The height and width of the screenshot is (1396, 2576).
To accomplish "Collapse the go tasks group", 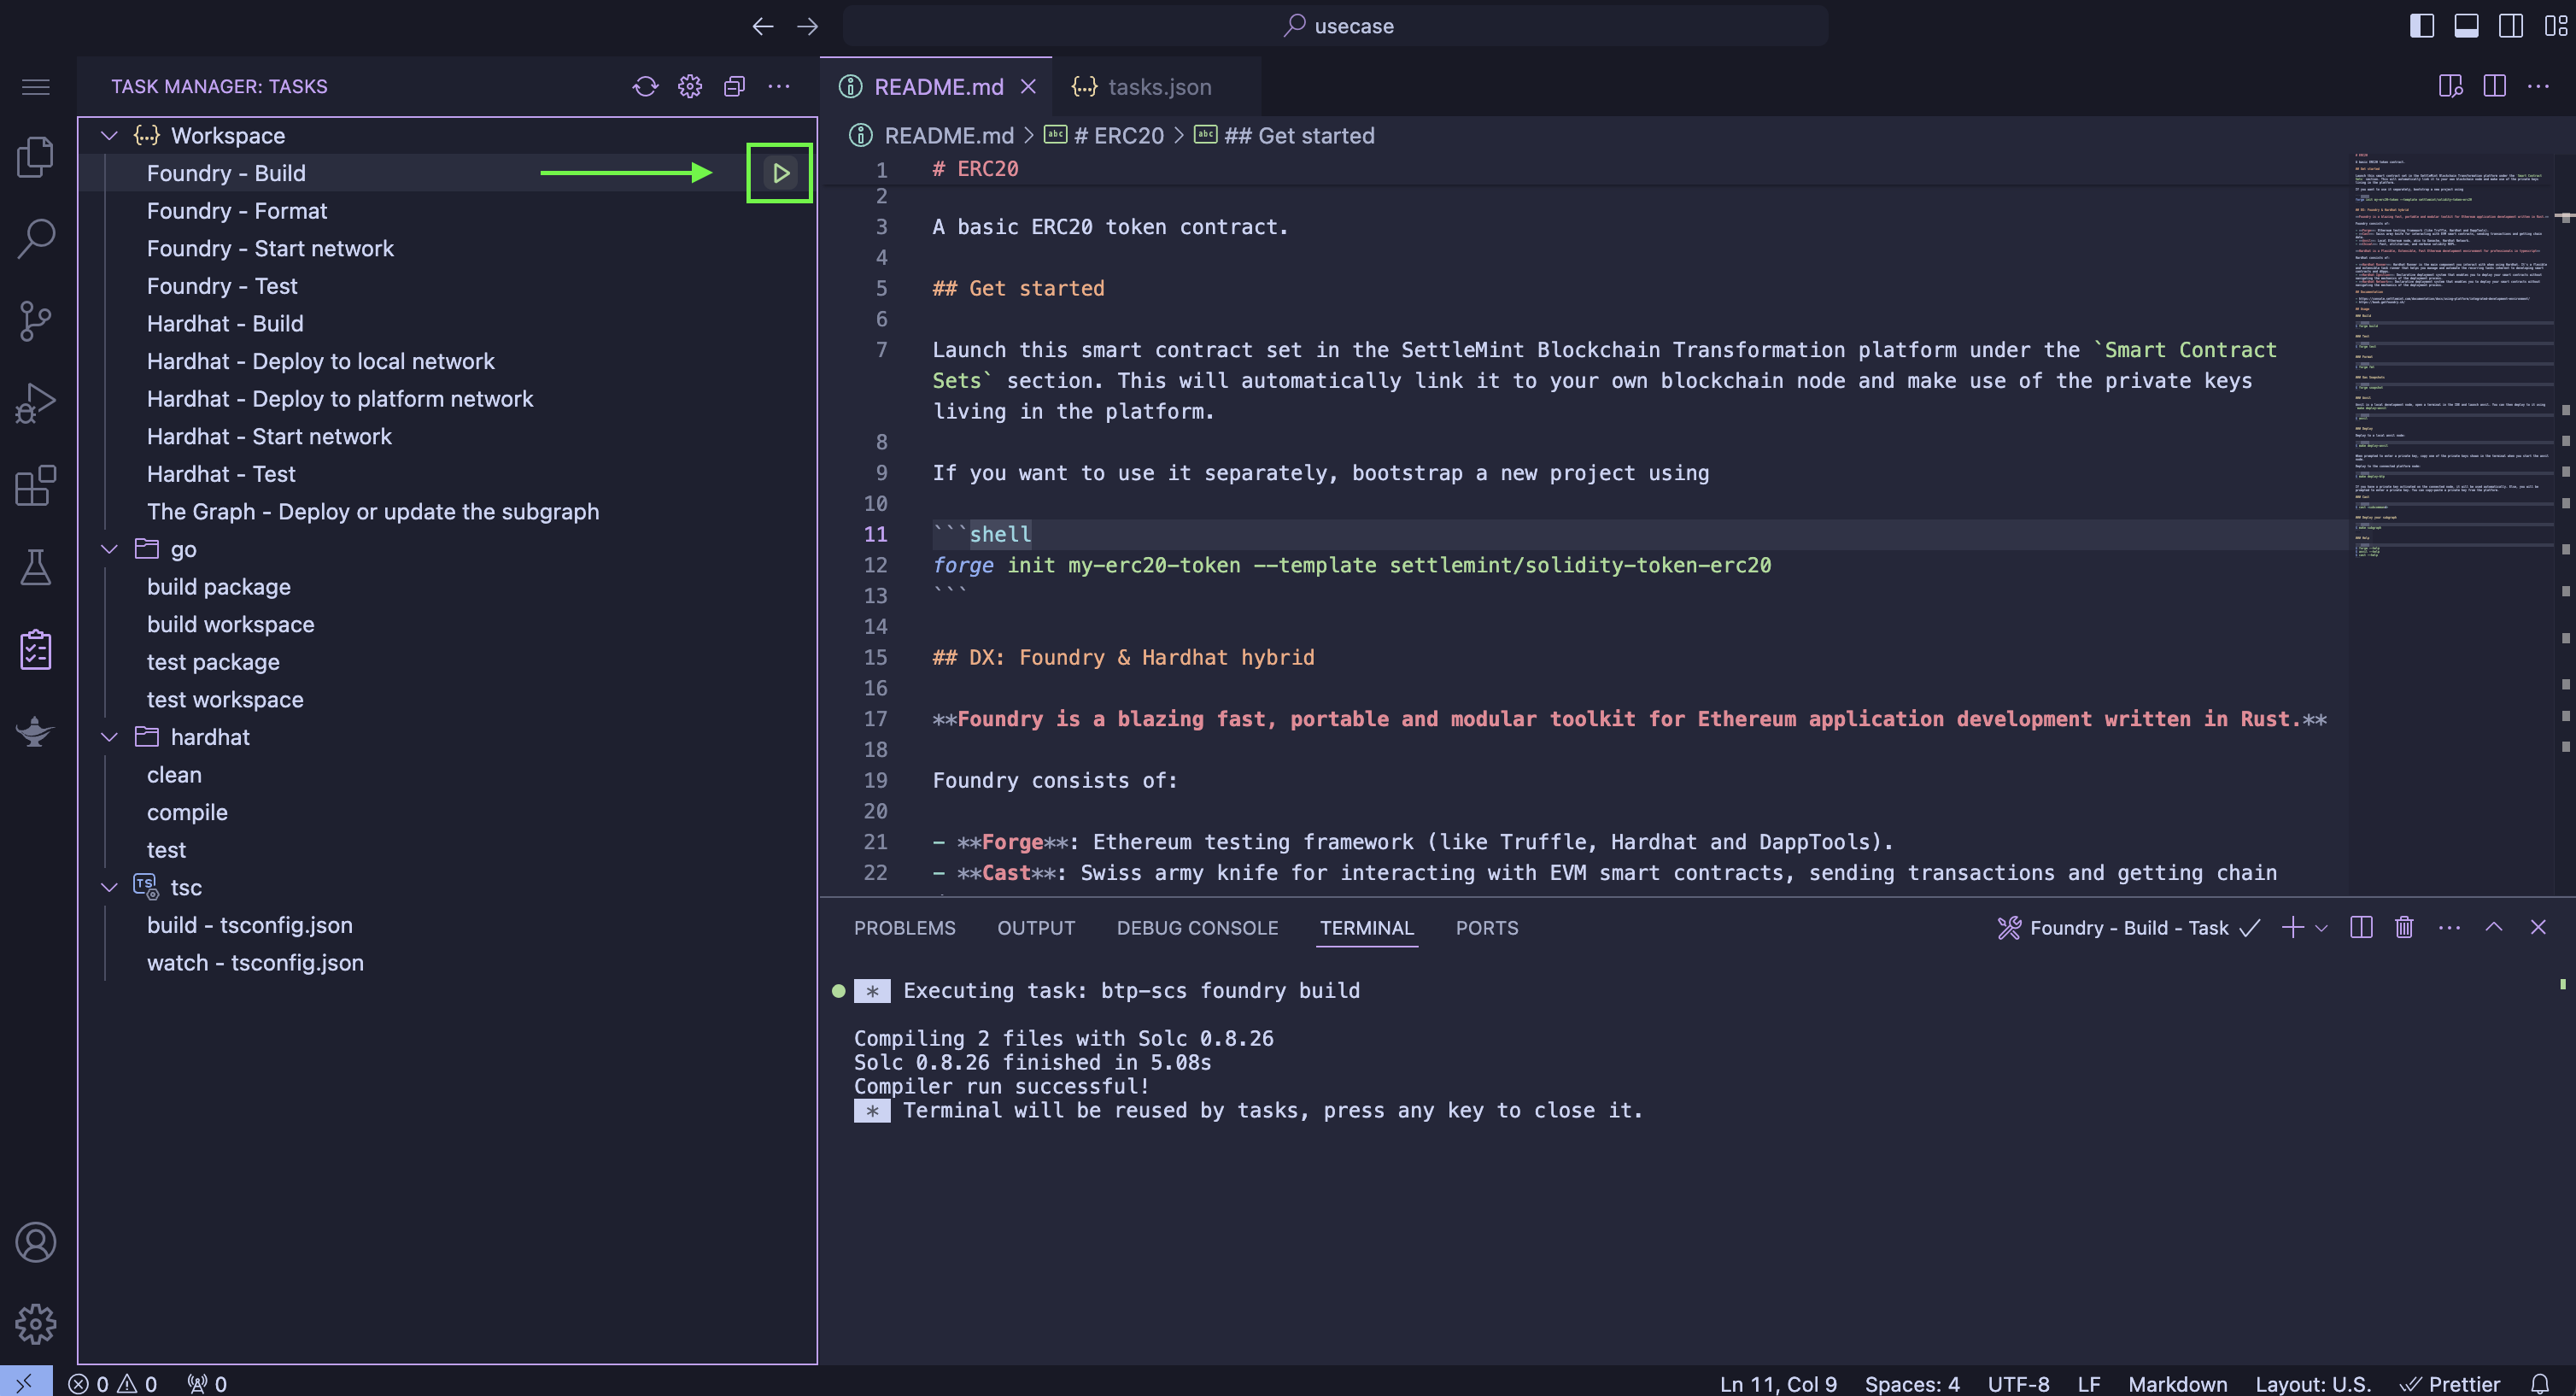I will [110, 549].
